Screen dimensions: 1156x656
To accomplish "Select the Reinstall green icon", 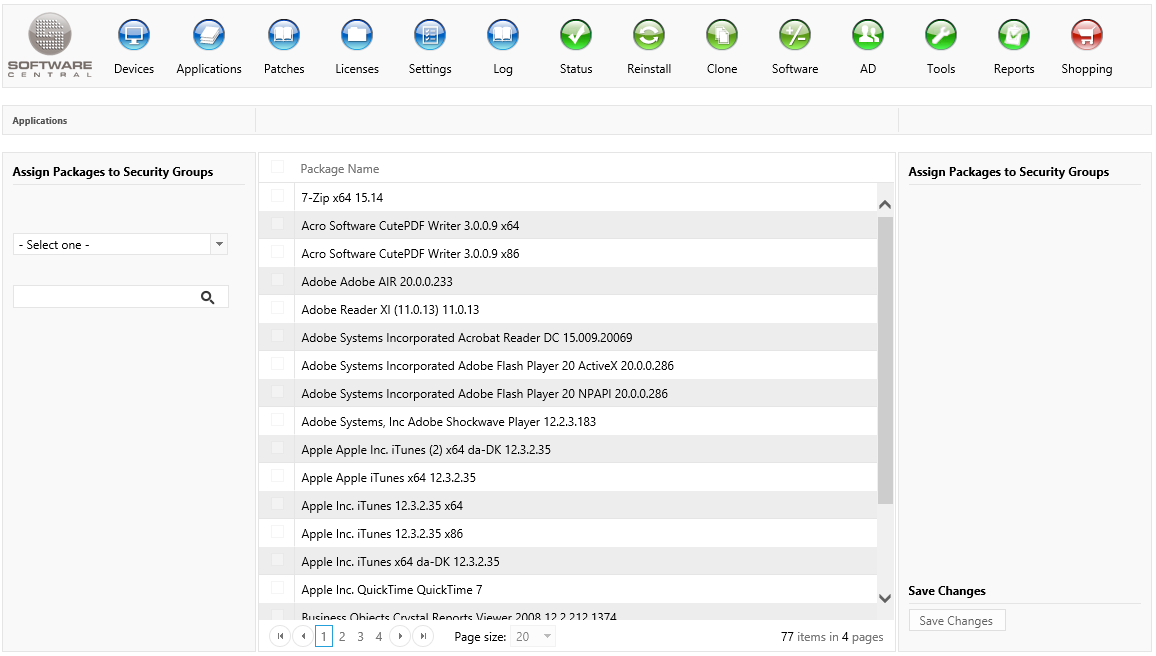I will pyautogui.click(x=649, y=36).
